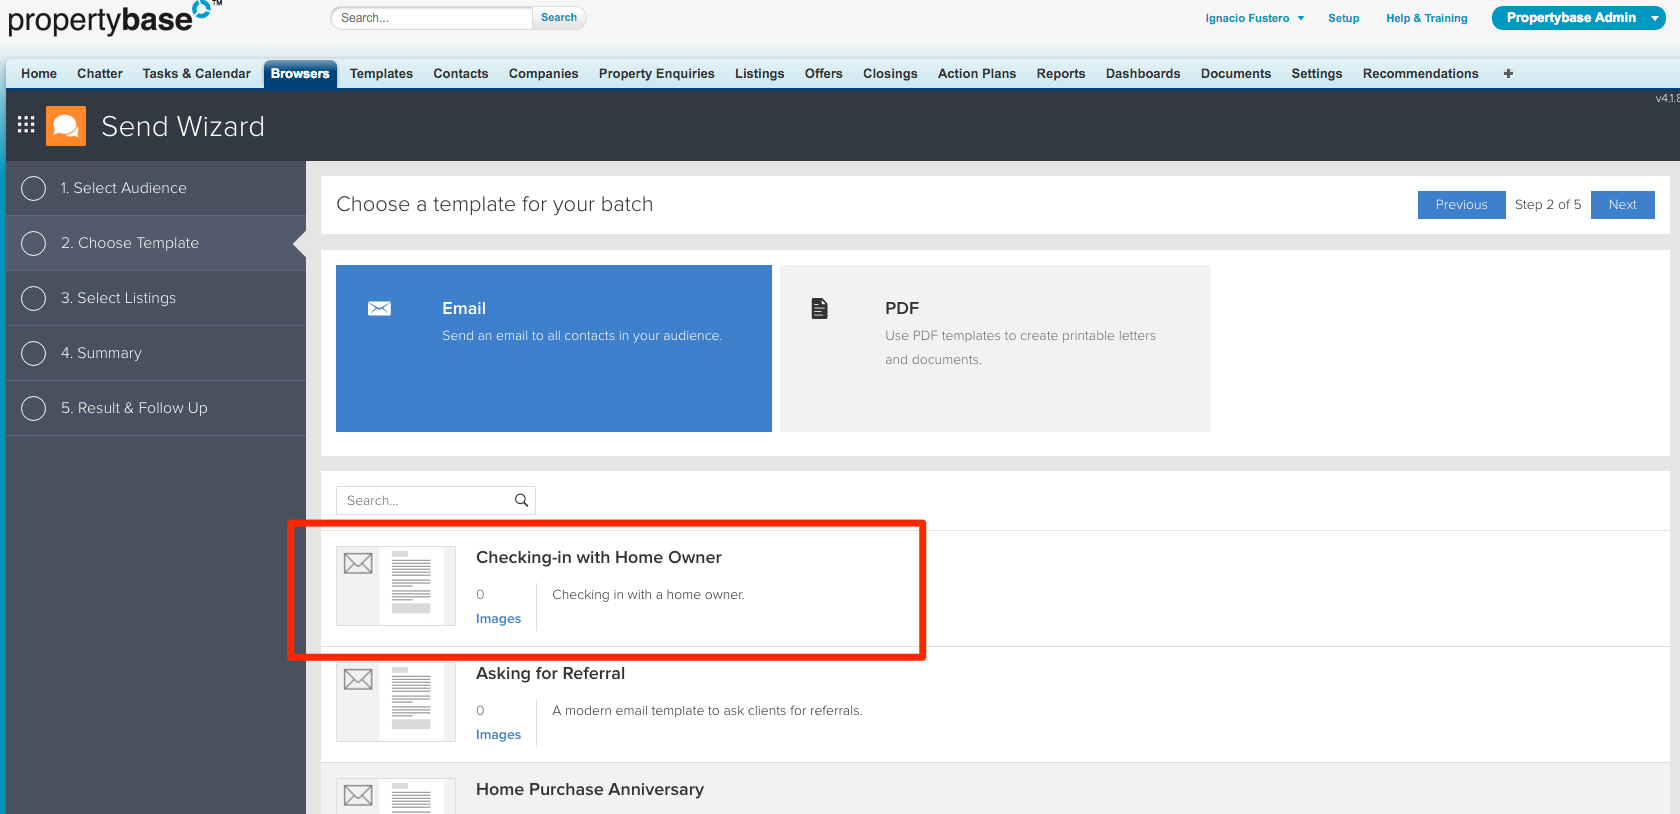The width and height of the screenshot is (1680, 814).
Task: Click Images link under Asking for Referral
Action: coord(498,735)
